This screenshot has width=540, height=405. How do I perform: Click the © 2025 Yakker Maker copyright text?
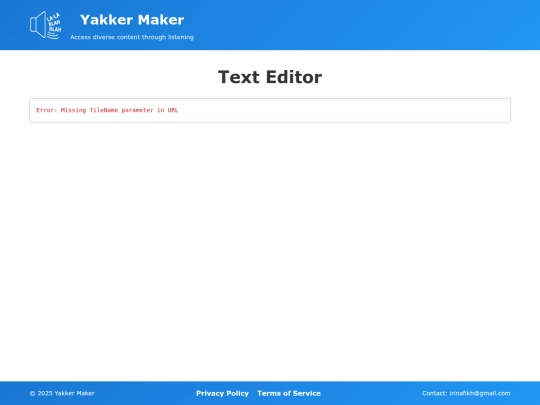62,393
